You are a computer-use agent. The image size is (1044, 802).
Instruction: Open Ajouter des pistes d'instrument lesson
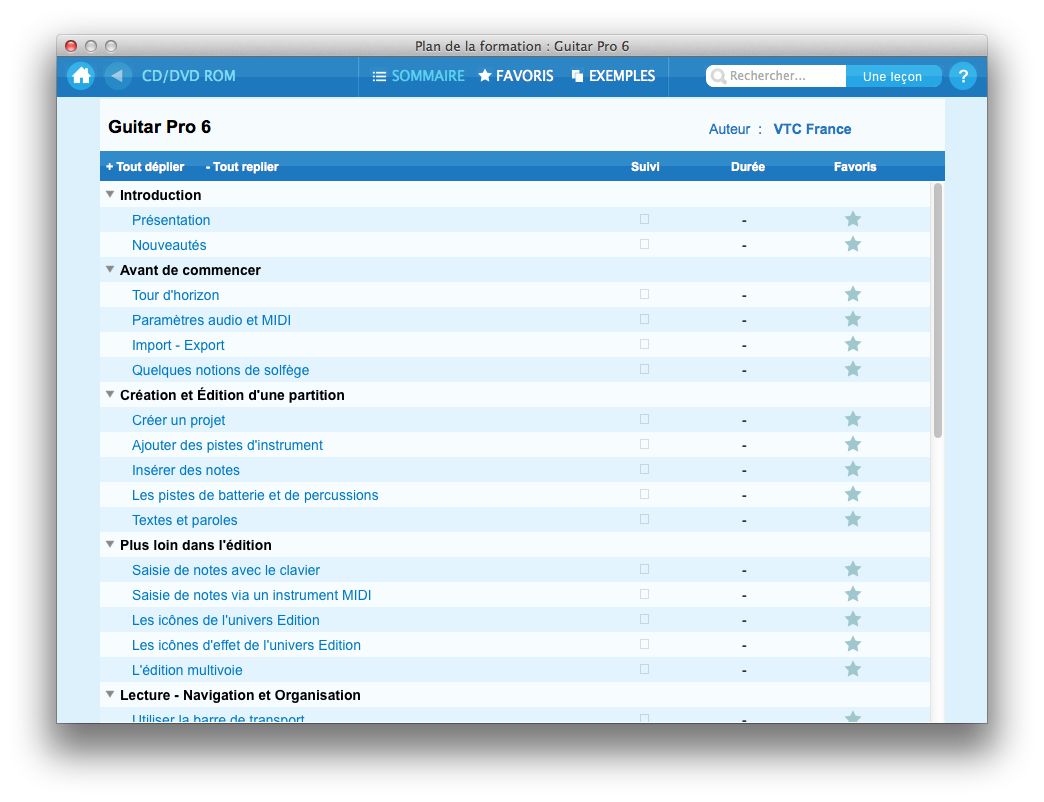pyautogui.click(x=227, y=445)
